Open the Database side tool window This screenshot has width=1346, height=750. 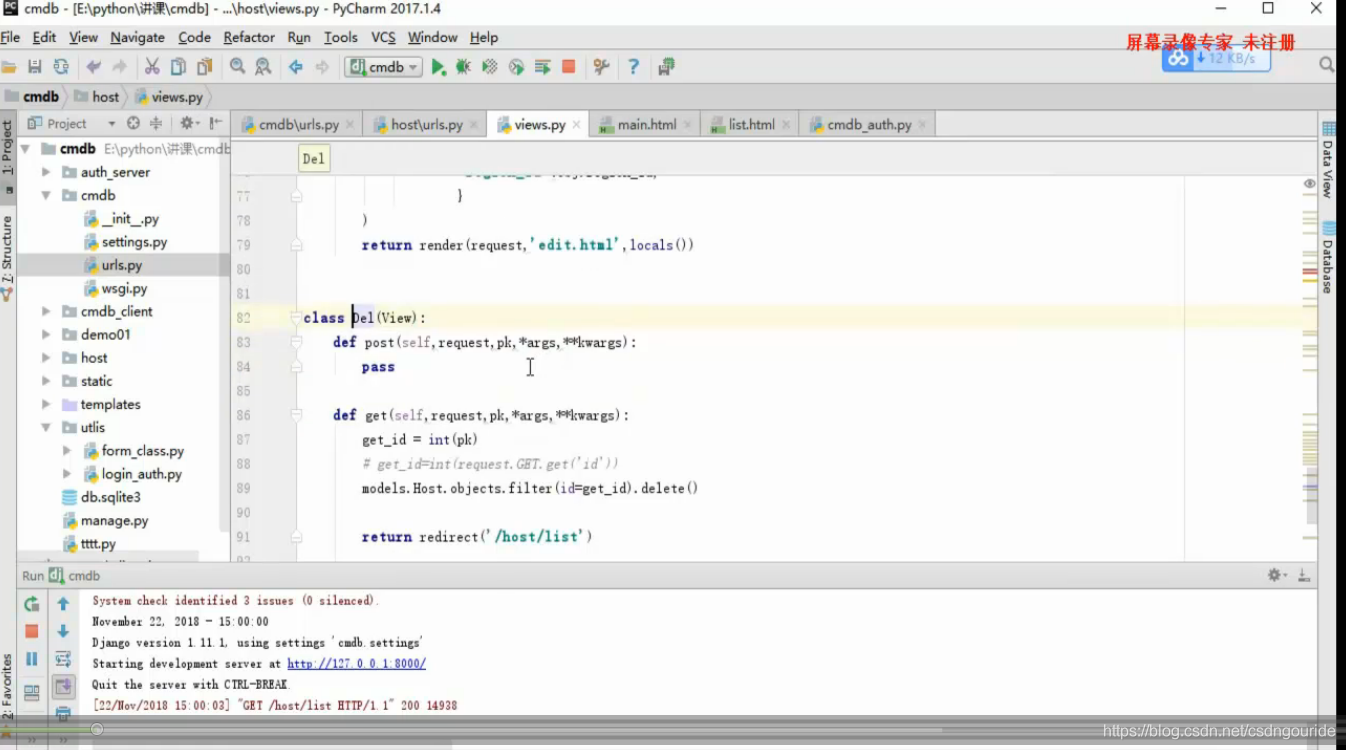(1328, 260)
